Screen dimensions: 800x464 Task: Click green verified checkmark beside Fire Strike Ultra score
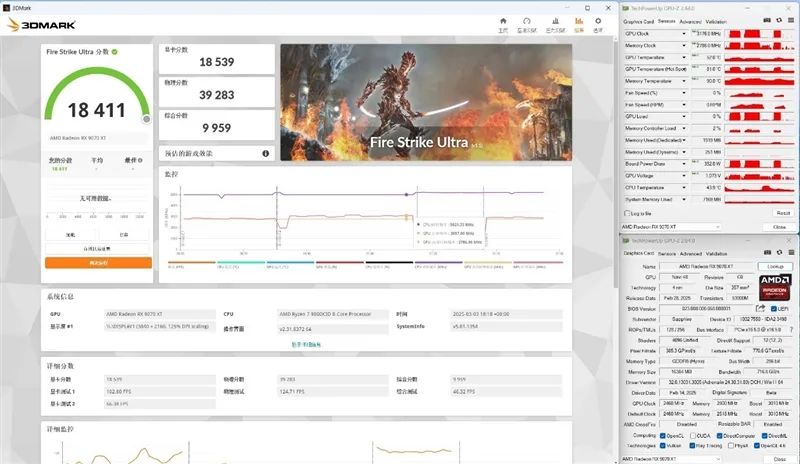pos(115,52)
